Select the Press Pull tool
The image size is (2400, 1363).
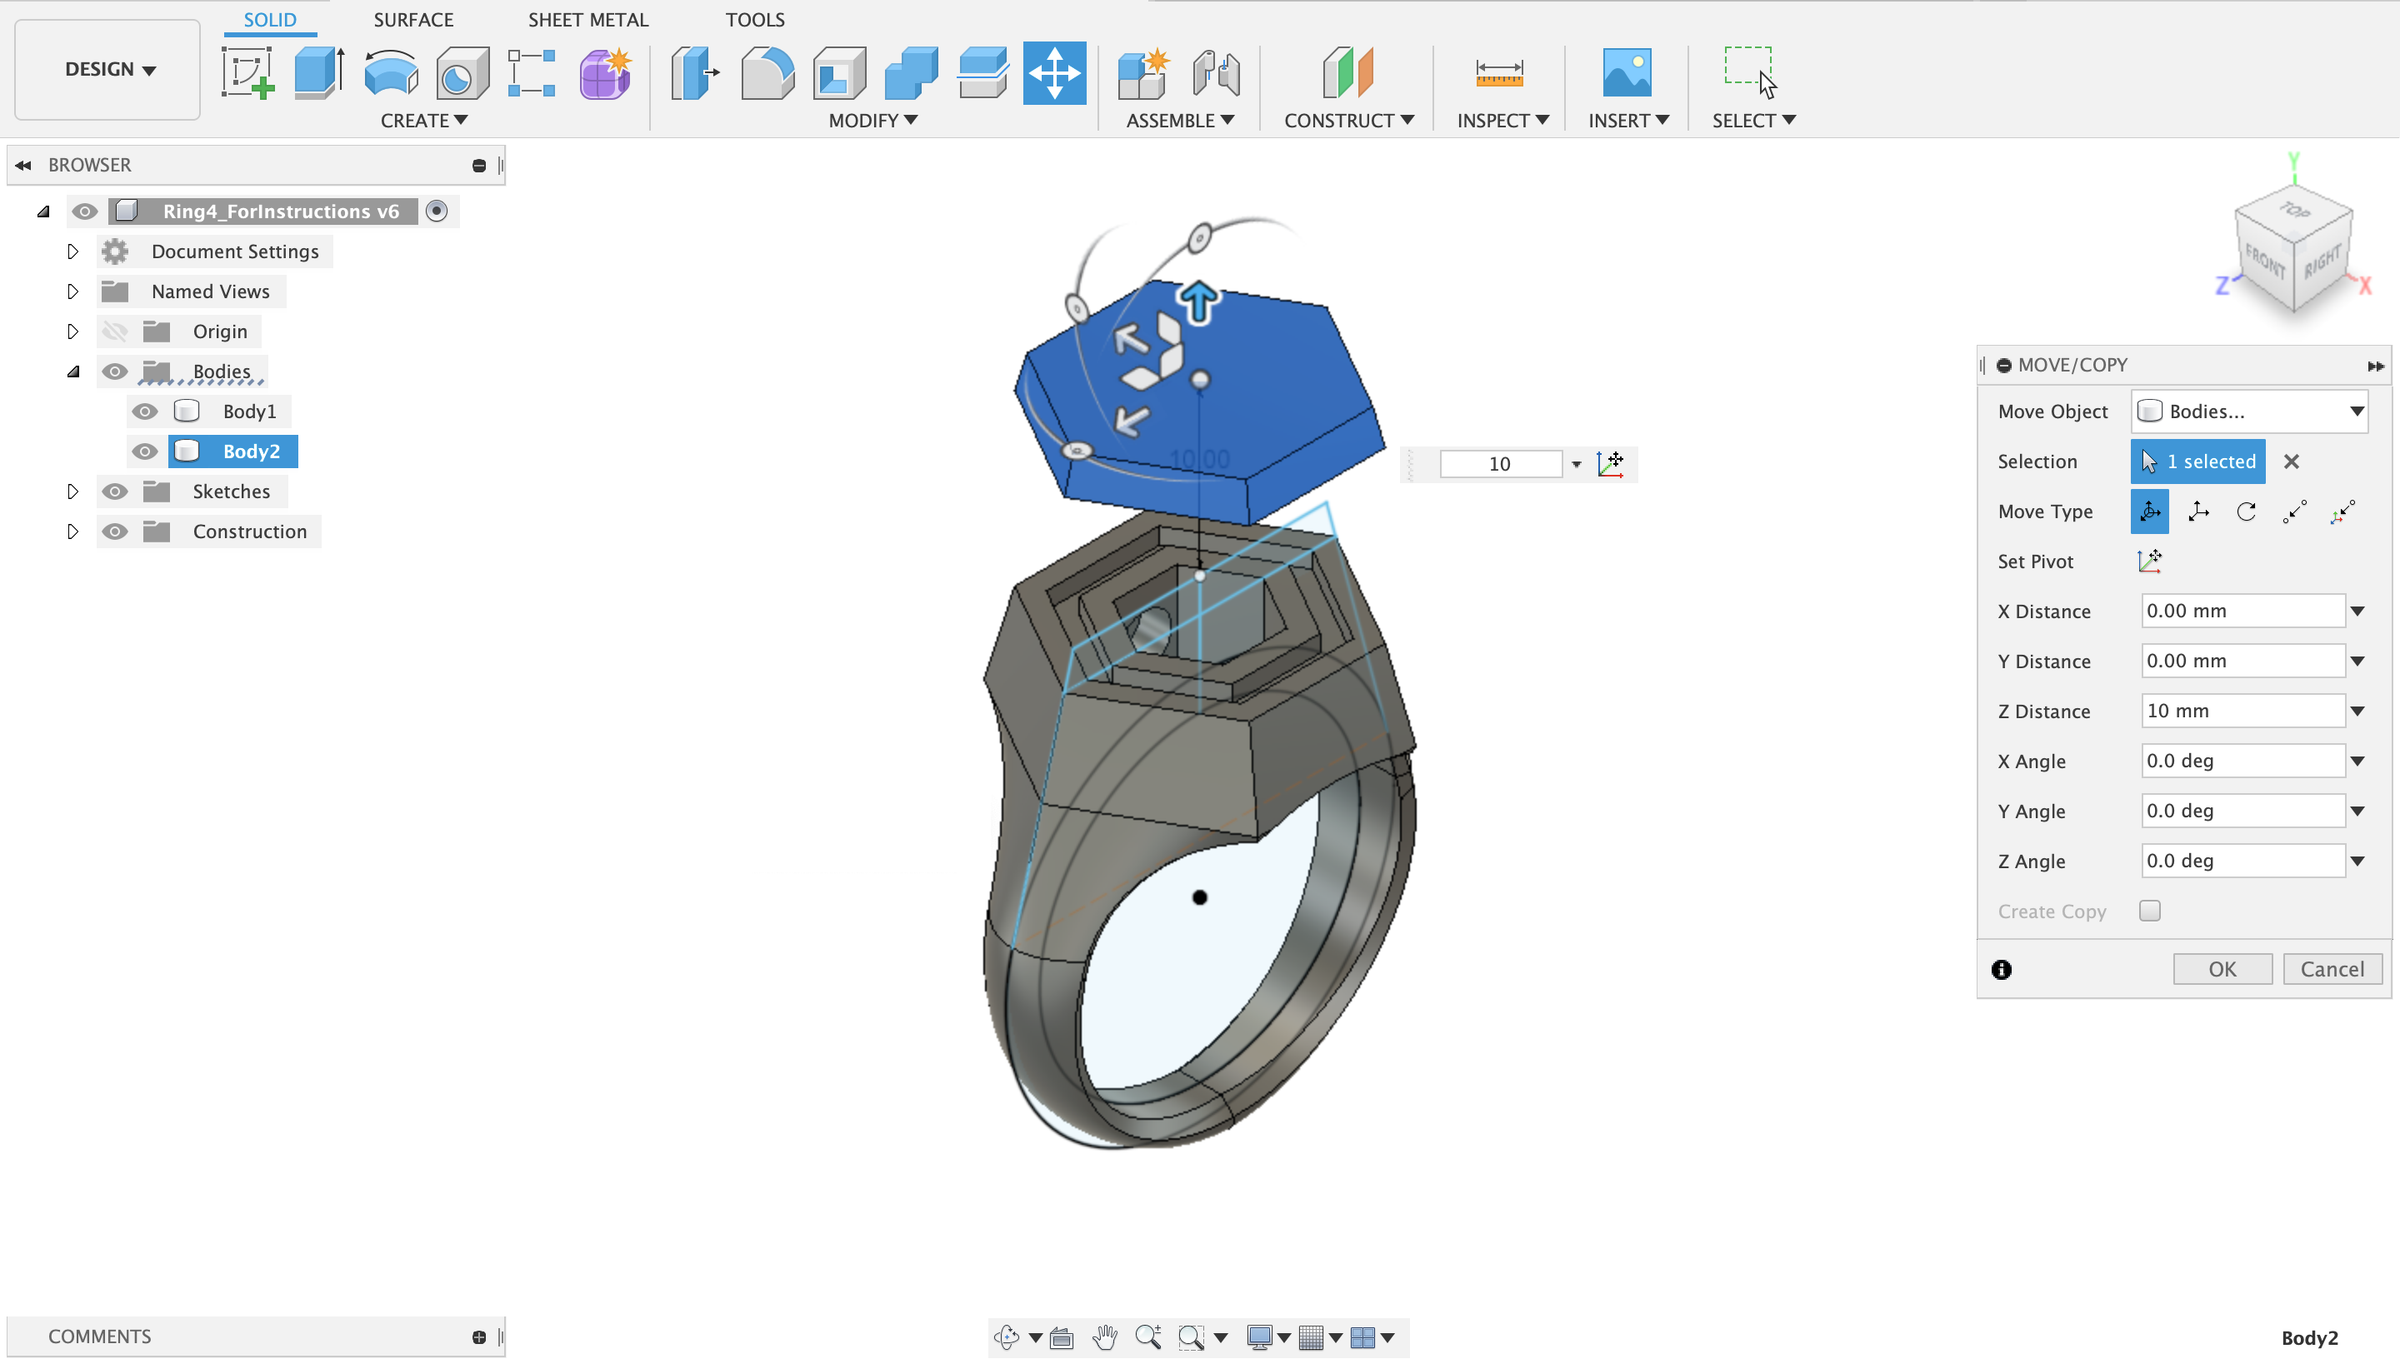695,73
